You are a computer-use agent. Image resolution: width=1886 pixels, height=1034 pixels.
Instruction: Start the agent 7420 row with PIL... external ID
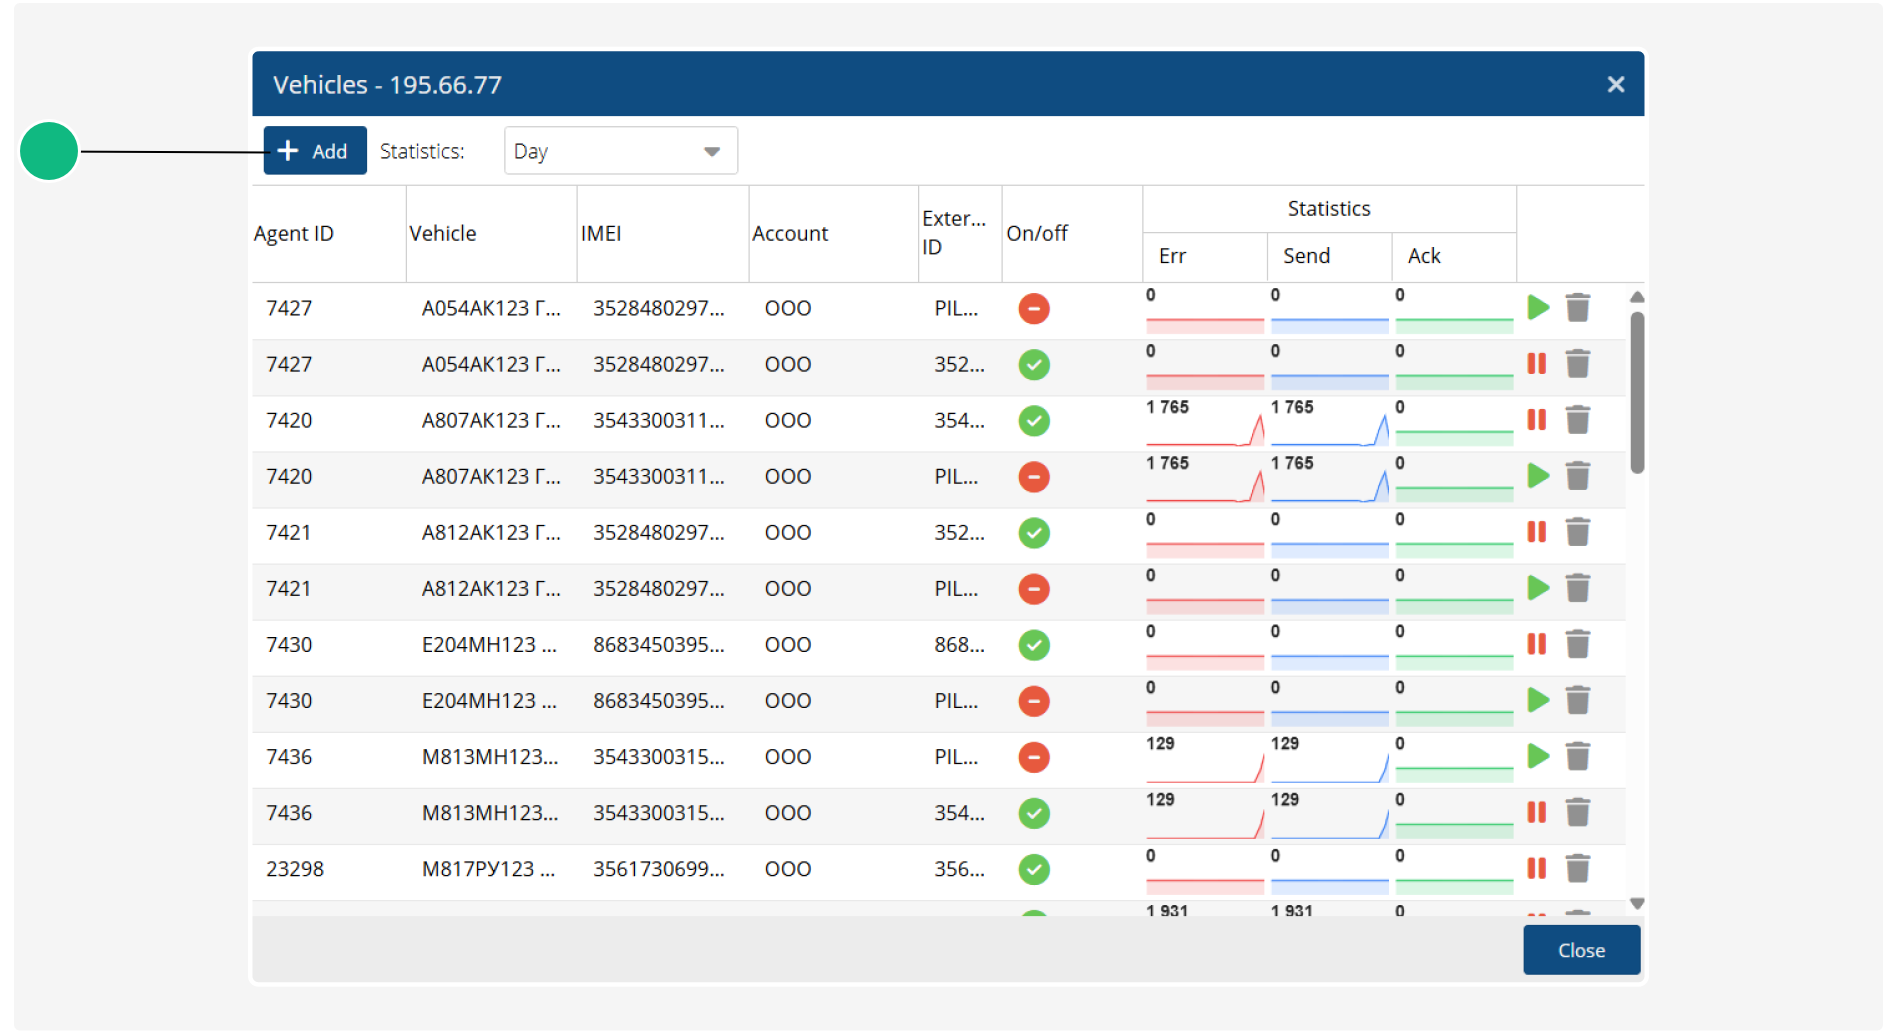point(1538,476)
